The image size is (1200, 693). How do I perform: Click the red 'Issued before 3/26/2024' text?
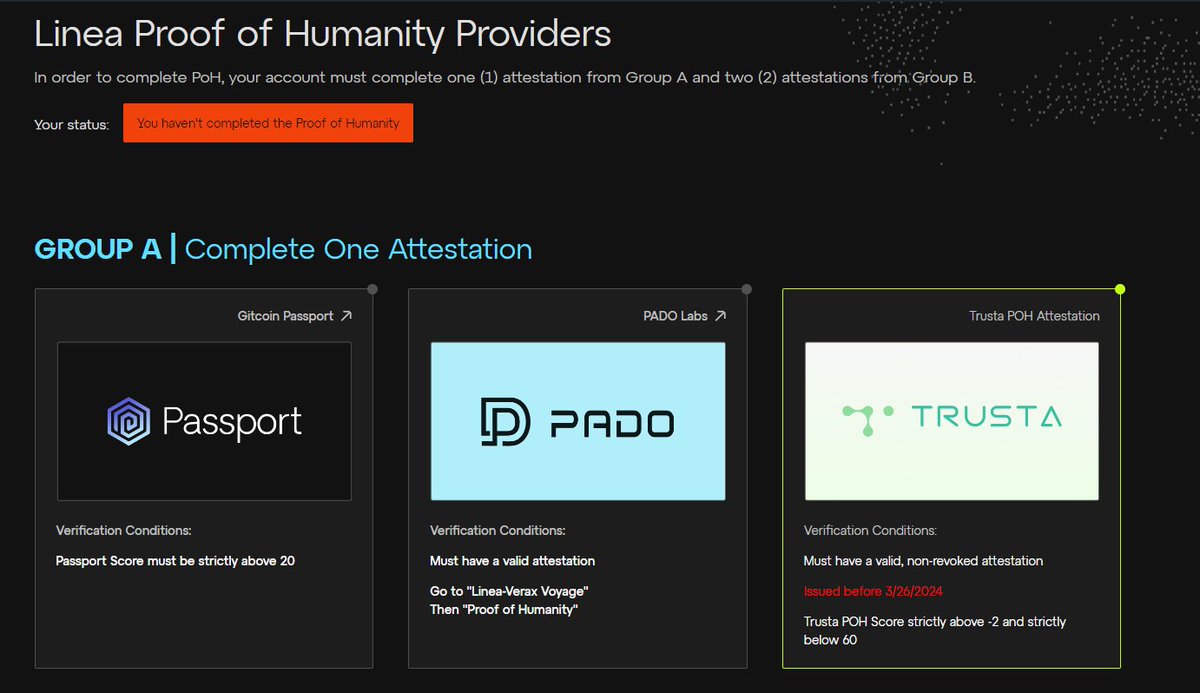point(872,591)
